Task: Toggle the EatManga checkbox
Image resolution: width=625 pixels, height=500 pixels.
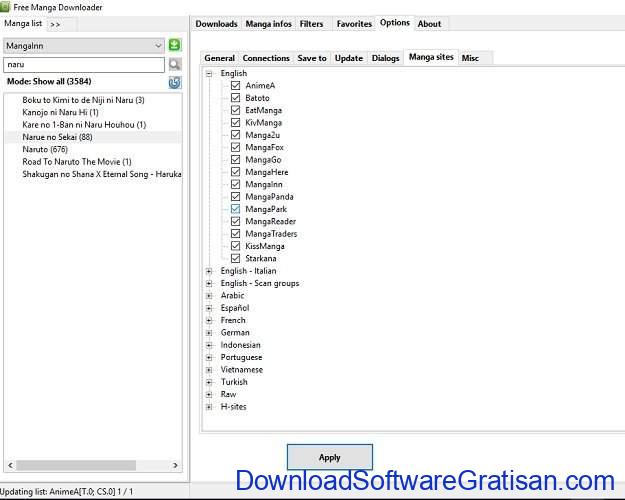Action: pos(236,110)
